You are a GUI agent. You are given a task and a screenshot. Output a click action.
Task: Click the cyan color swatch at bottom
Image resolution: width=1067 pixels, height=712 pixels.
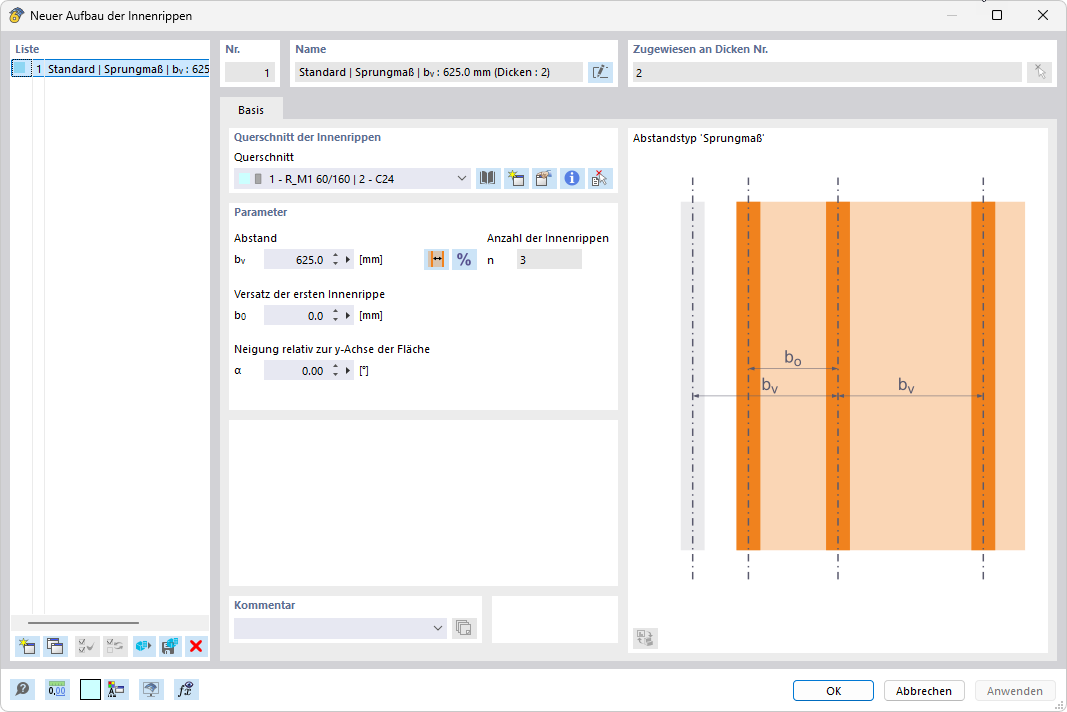point(91,690)
